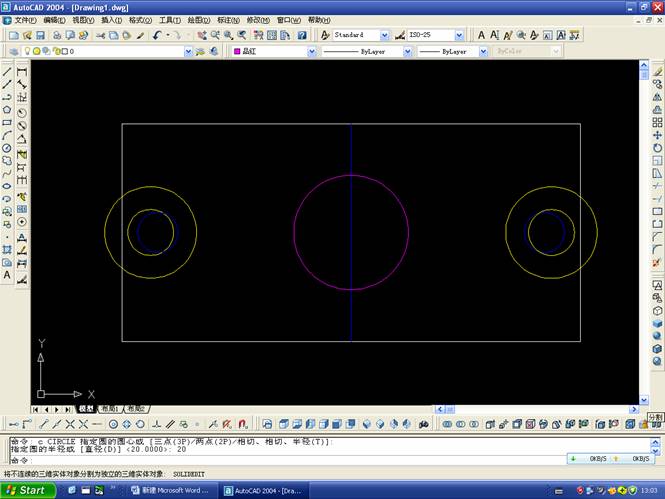Open the first ByLayer linetype dropdown
The height and width of the screenshot is (499, 665).
click(365, 51)
